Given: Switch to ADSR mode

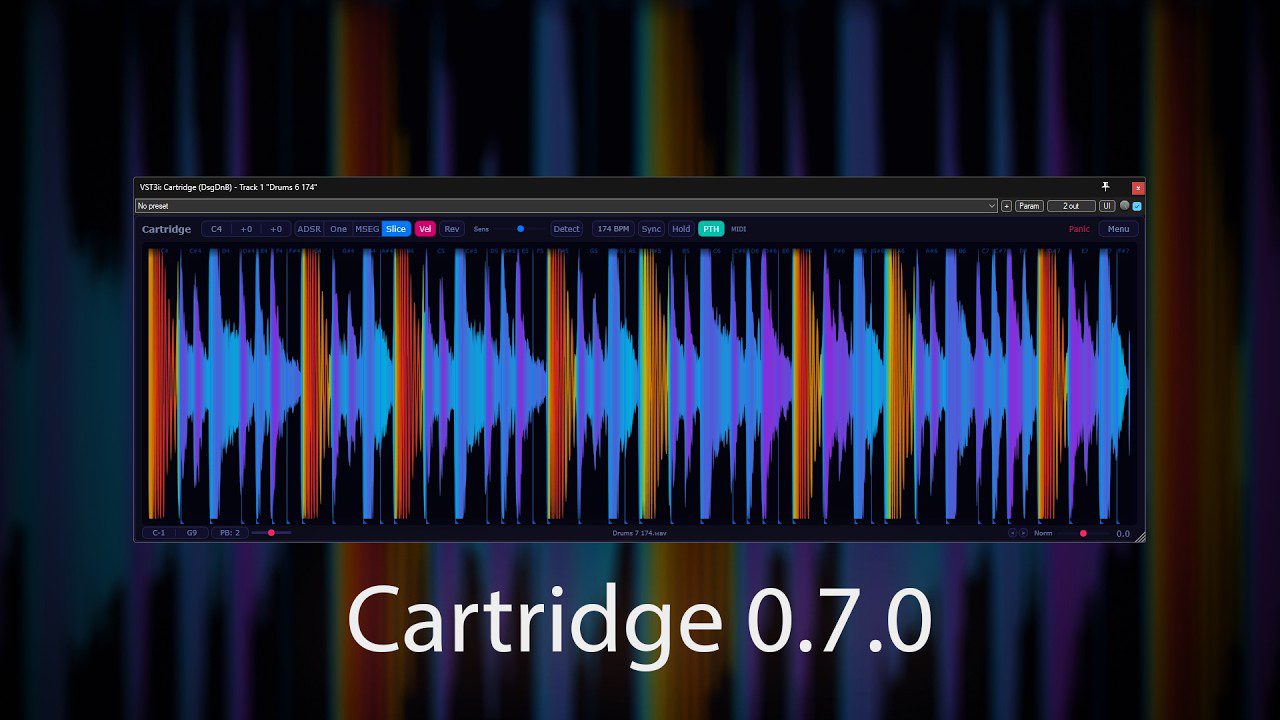Looking at the screenshot, I should [x=310, y=229].
